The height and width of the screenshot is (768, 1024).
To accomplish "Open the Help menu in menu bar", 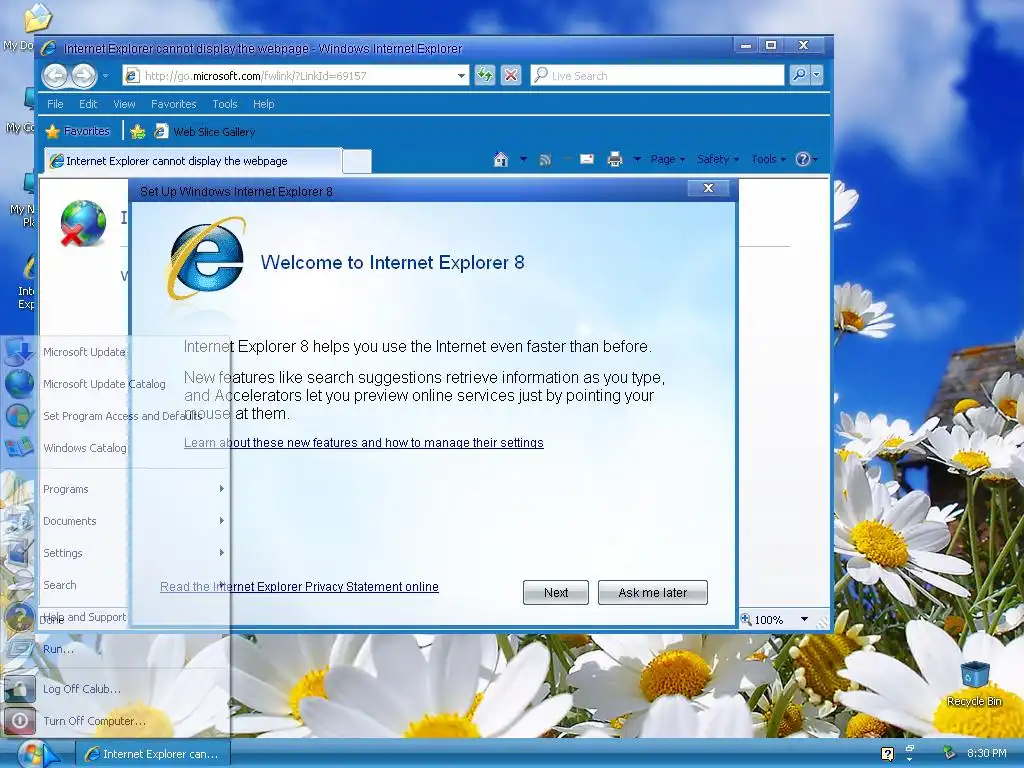I will coord(264,104).
